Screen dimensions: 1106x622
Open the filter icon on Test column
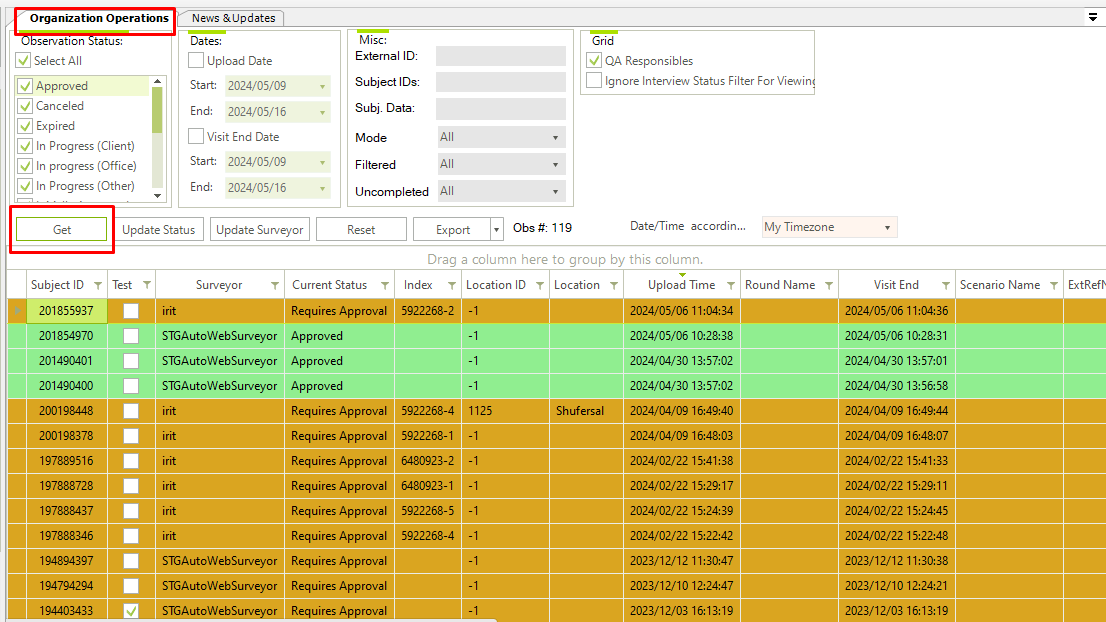point(147,285)
